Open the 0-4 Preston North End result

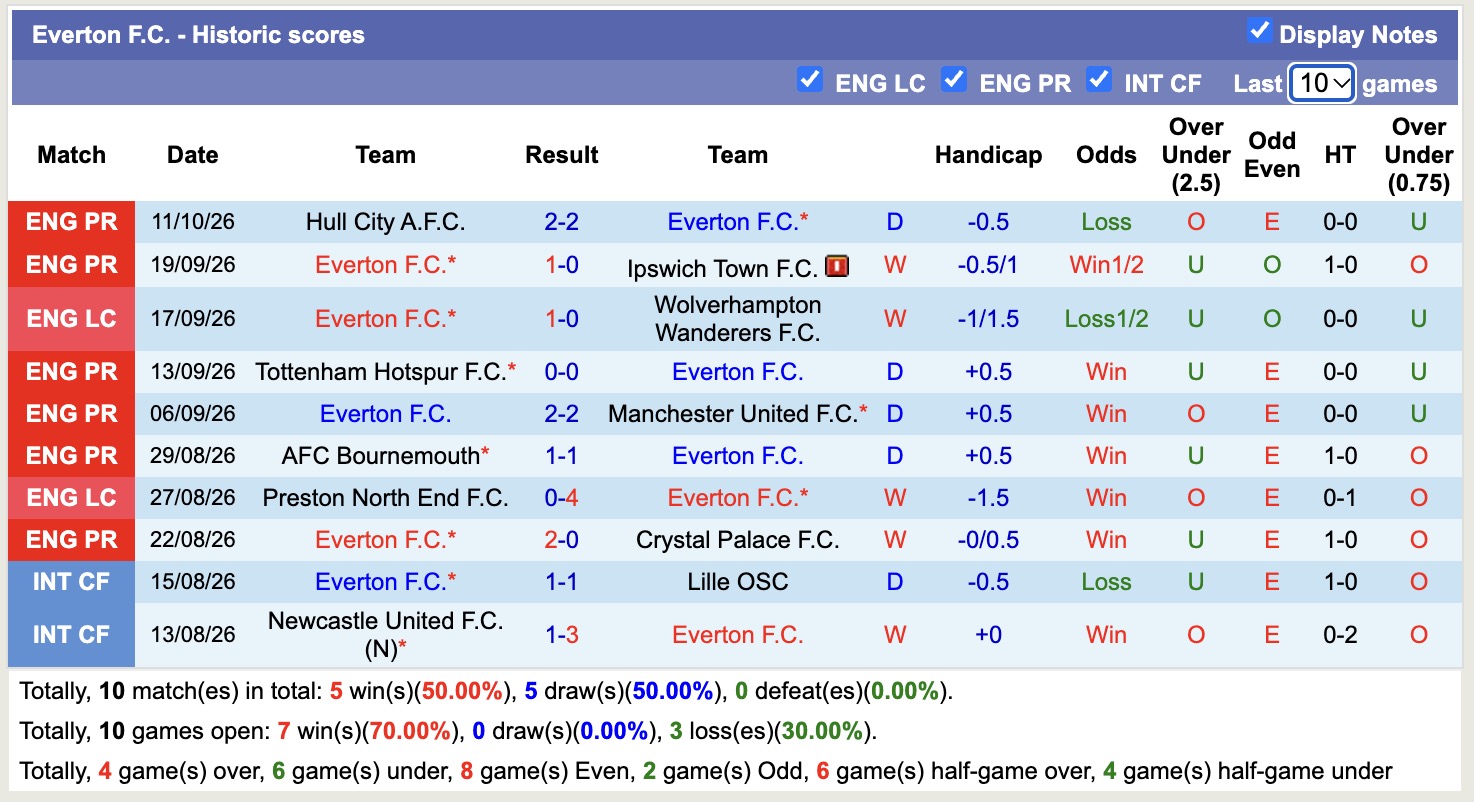[x=562, y=498]
